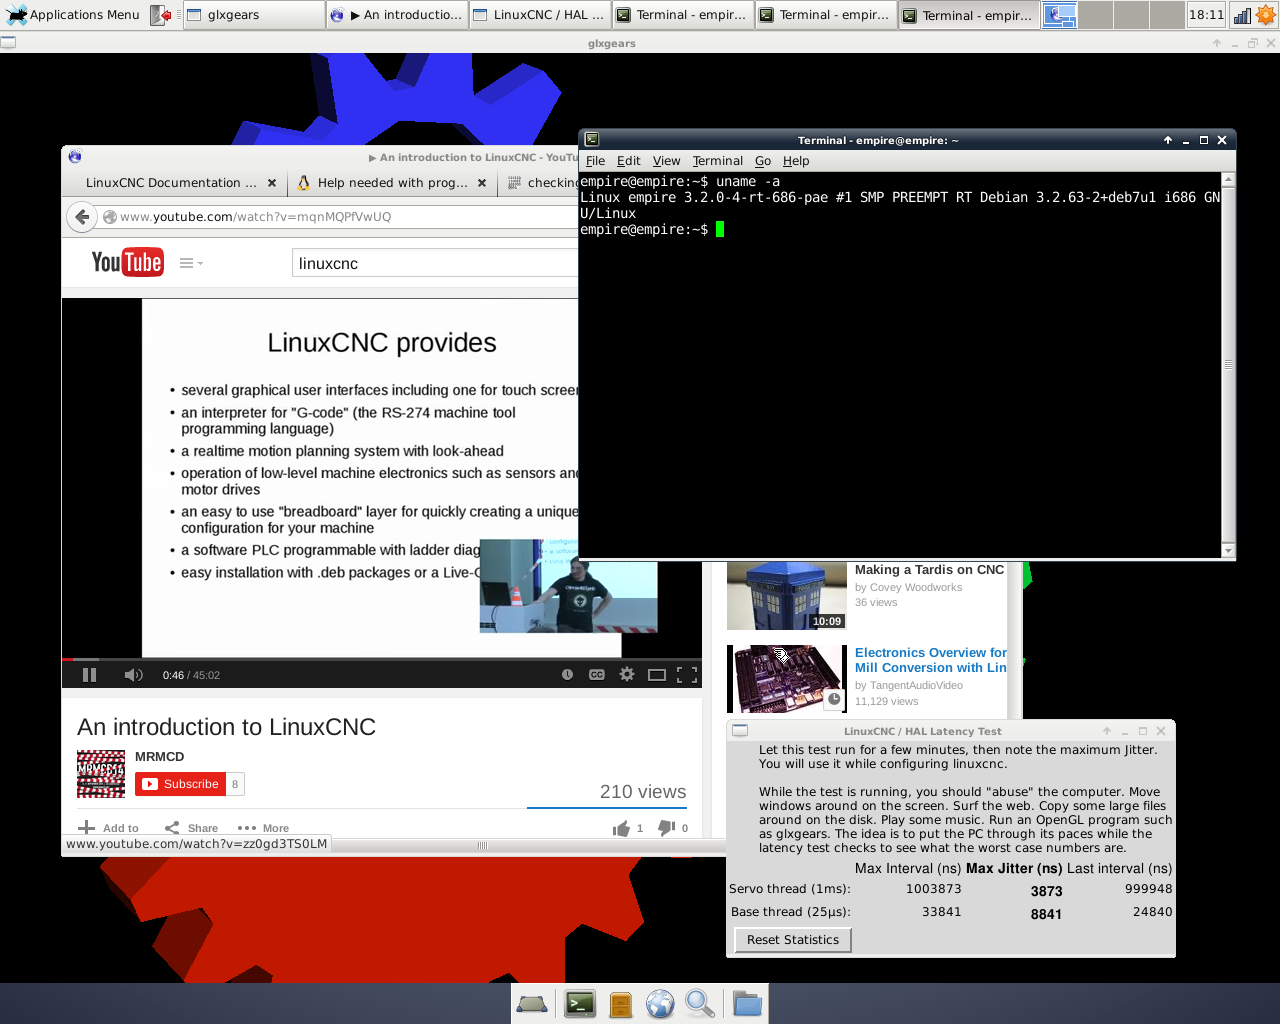Open the View menu in Terminal
1280x1024 pixels.
[666, 161]
